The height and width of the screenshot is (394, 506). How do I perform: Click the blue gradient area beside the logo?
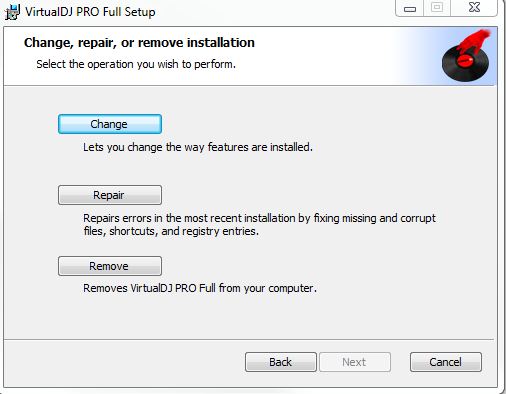417,56
